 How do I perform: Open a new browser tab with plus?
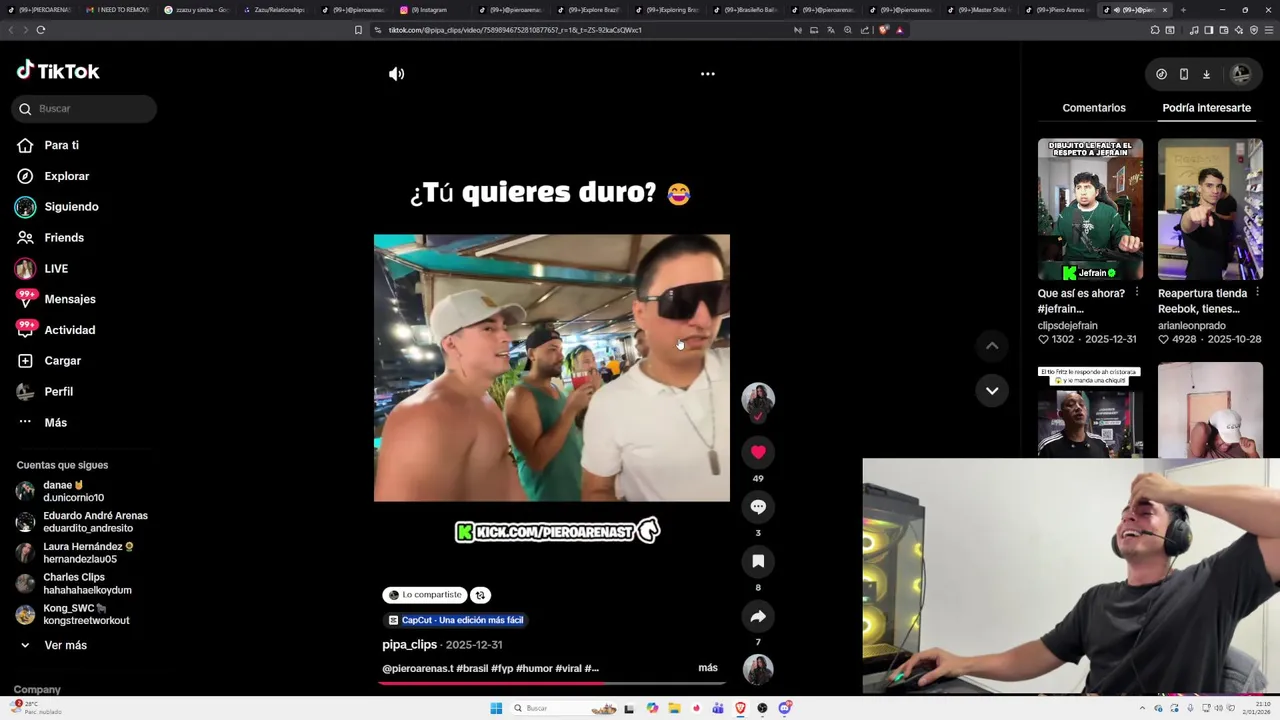click(x=1183, y=10)
